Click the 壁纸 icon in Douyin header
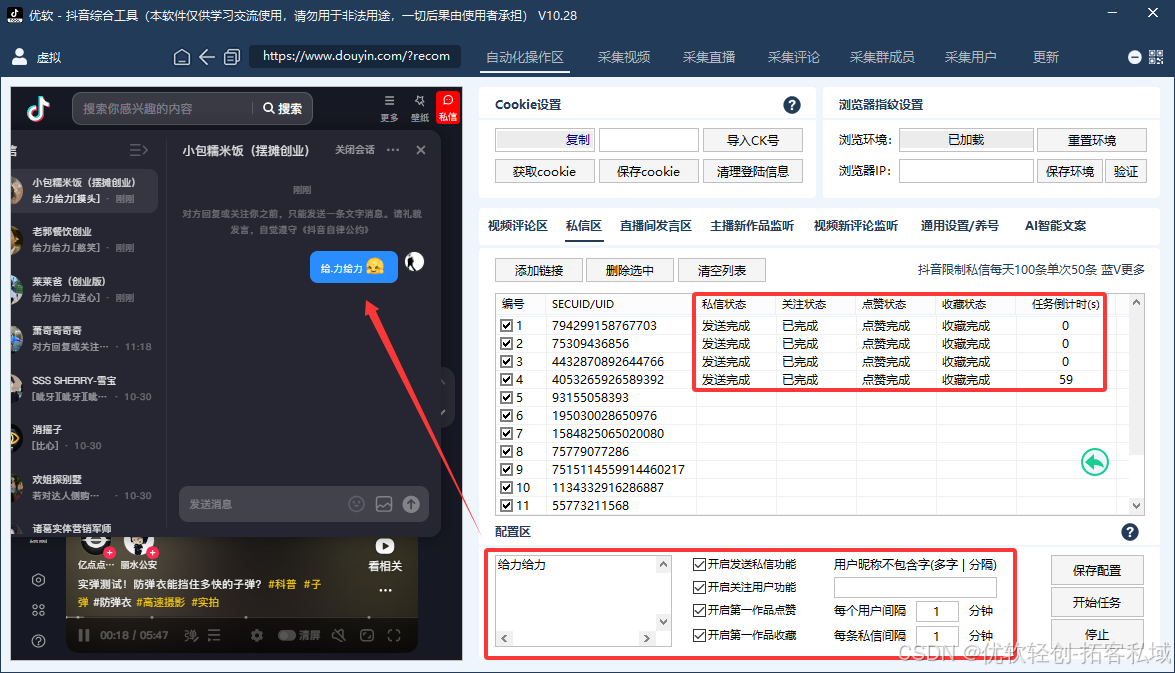 (x=420, y=107)
